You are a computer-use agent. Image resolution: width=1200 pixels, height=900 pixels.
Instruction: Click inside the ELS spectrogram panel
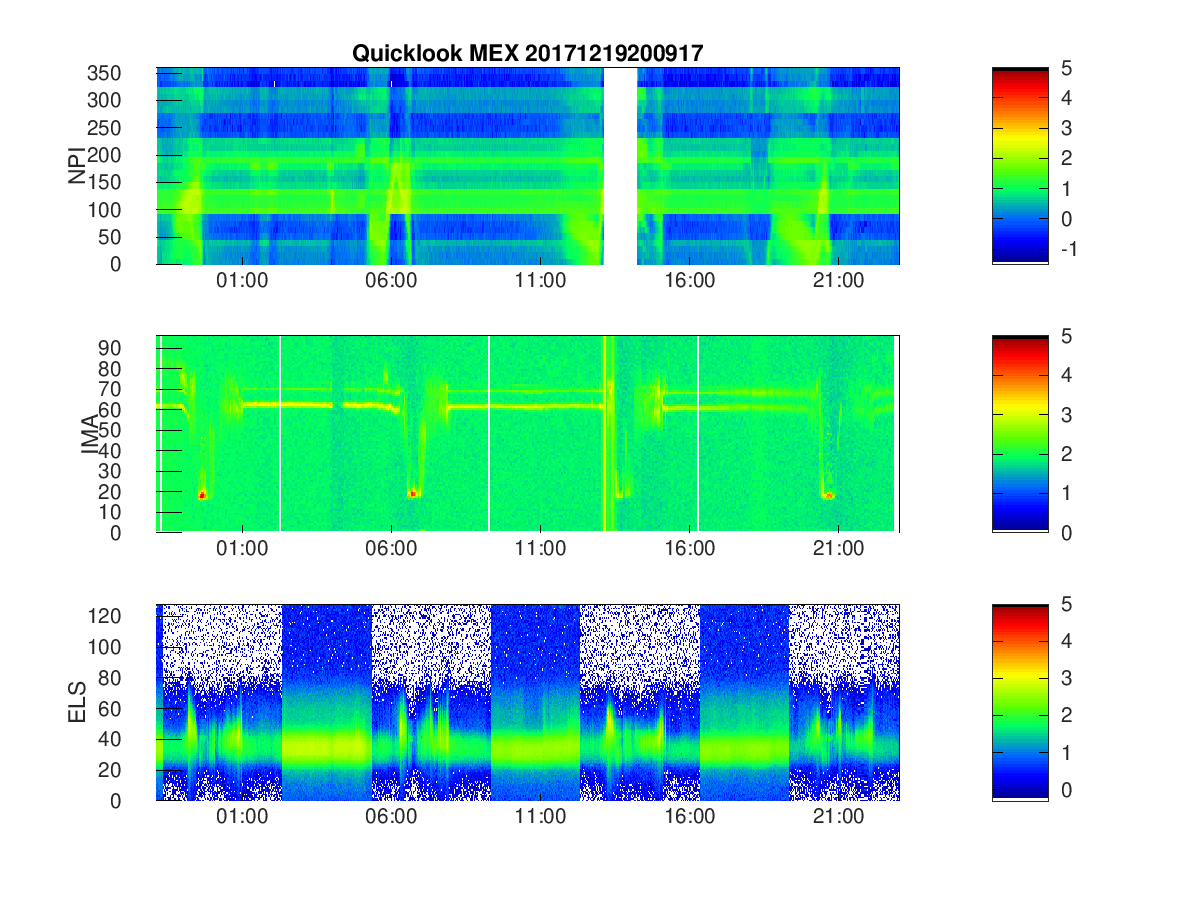528,702
